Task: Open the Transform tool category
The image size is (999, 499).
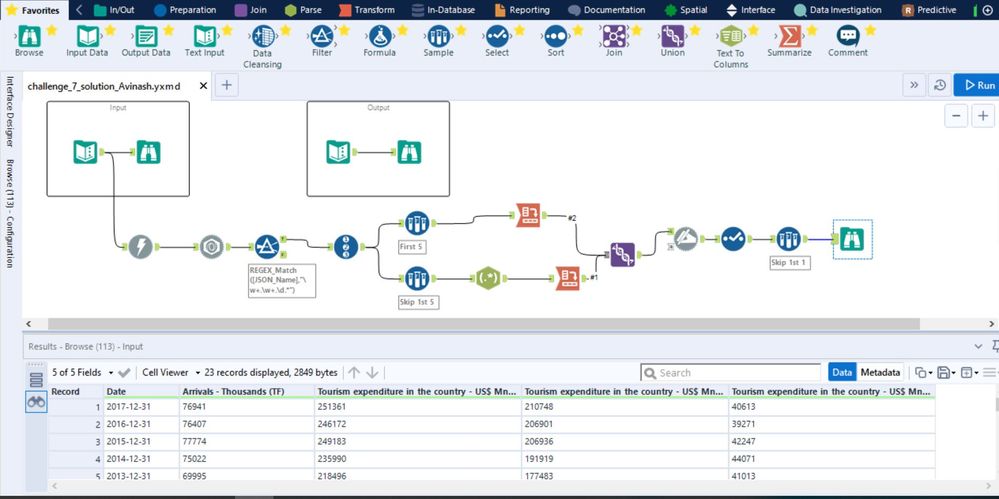Action: coord(367,10)
